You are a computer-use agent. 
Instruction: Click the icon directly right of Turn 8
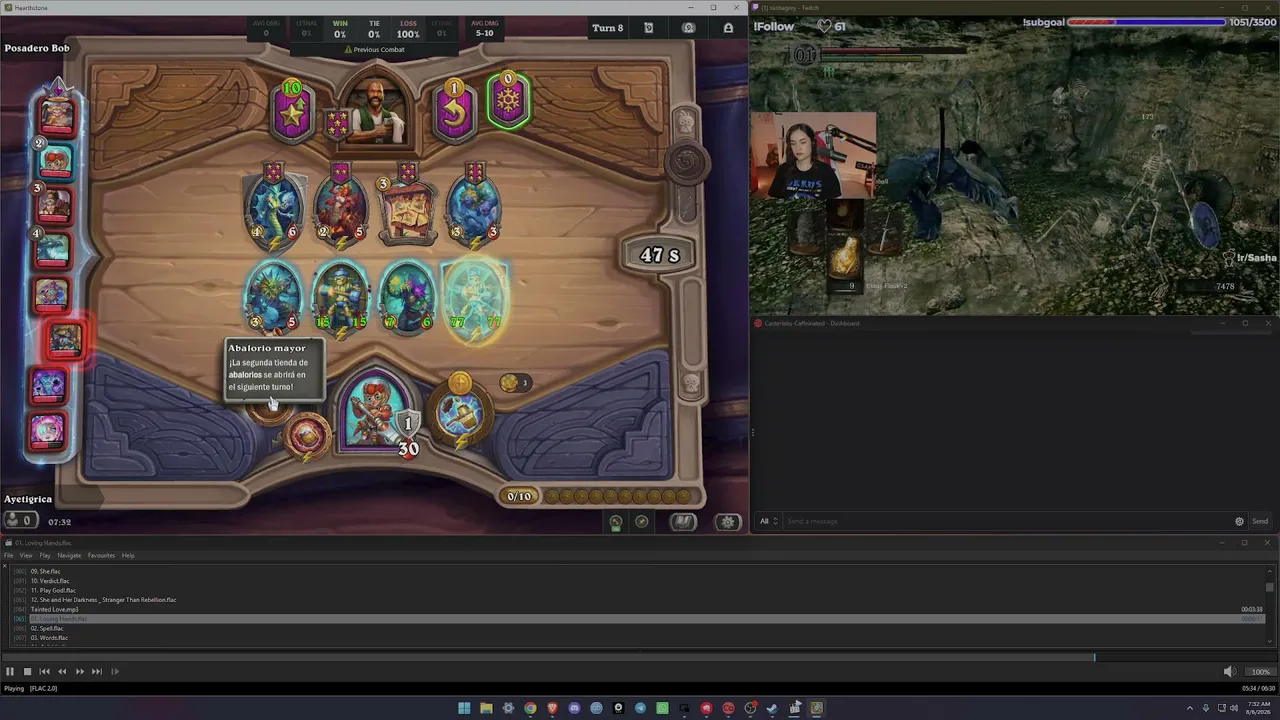(648, 28)
